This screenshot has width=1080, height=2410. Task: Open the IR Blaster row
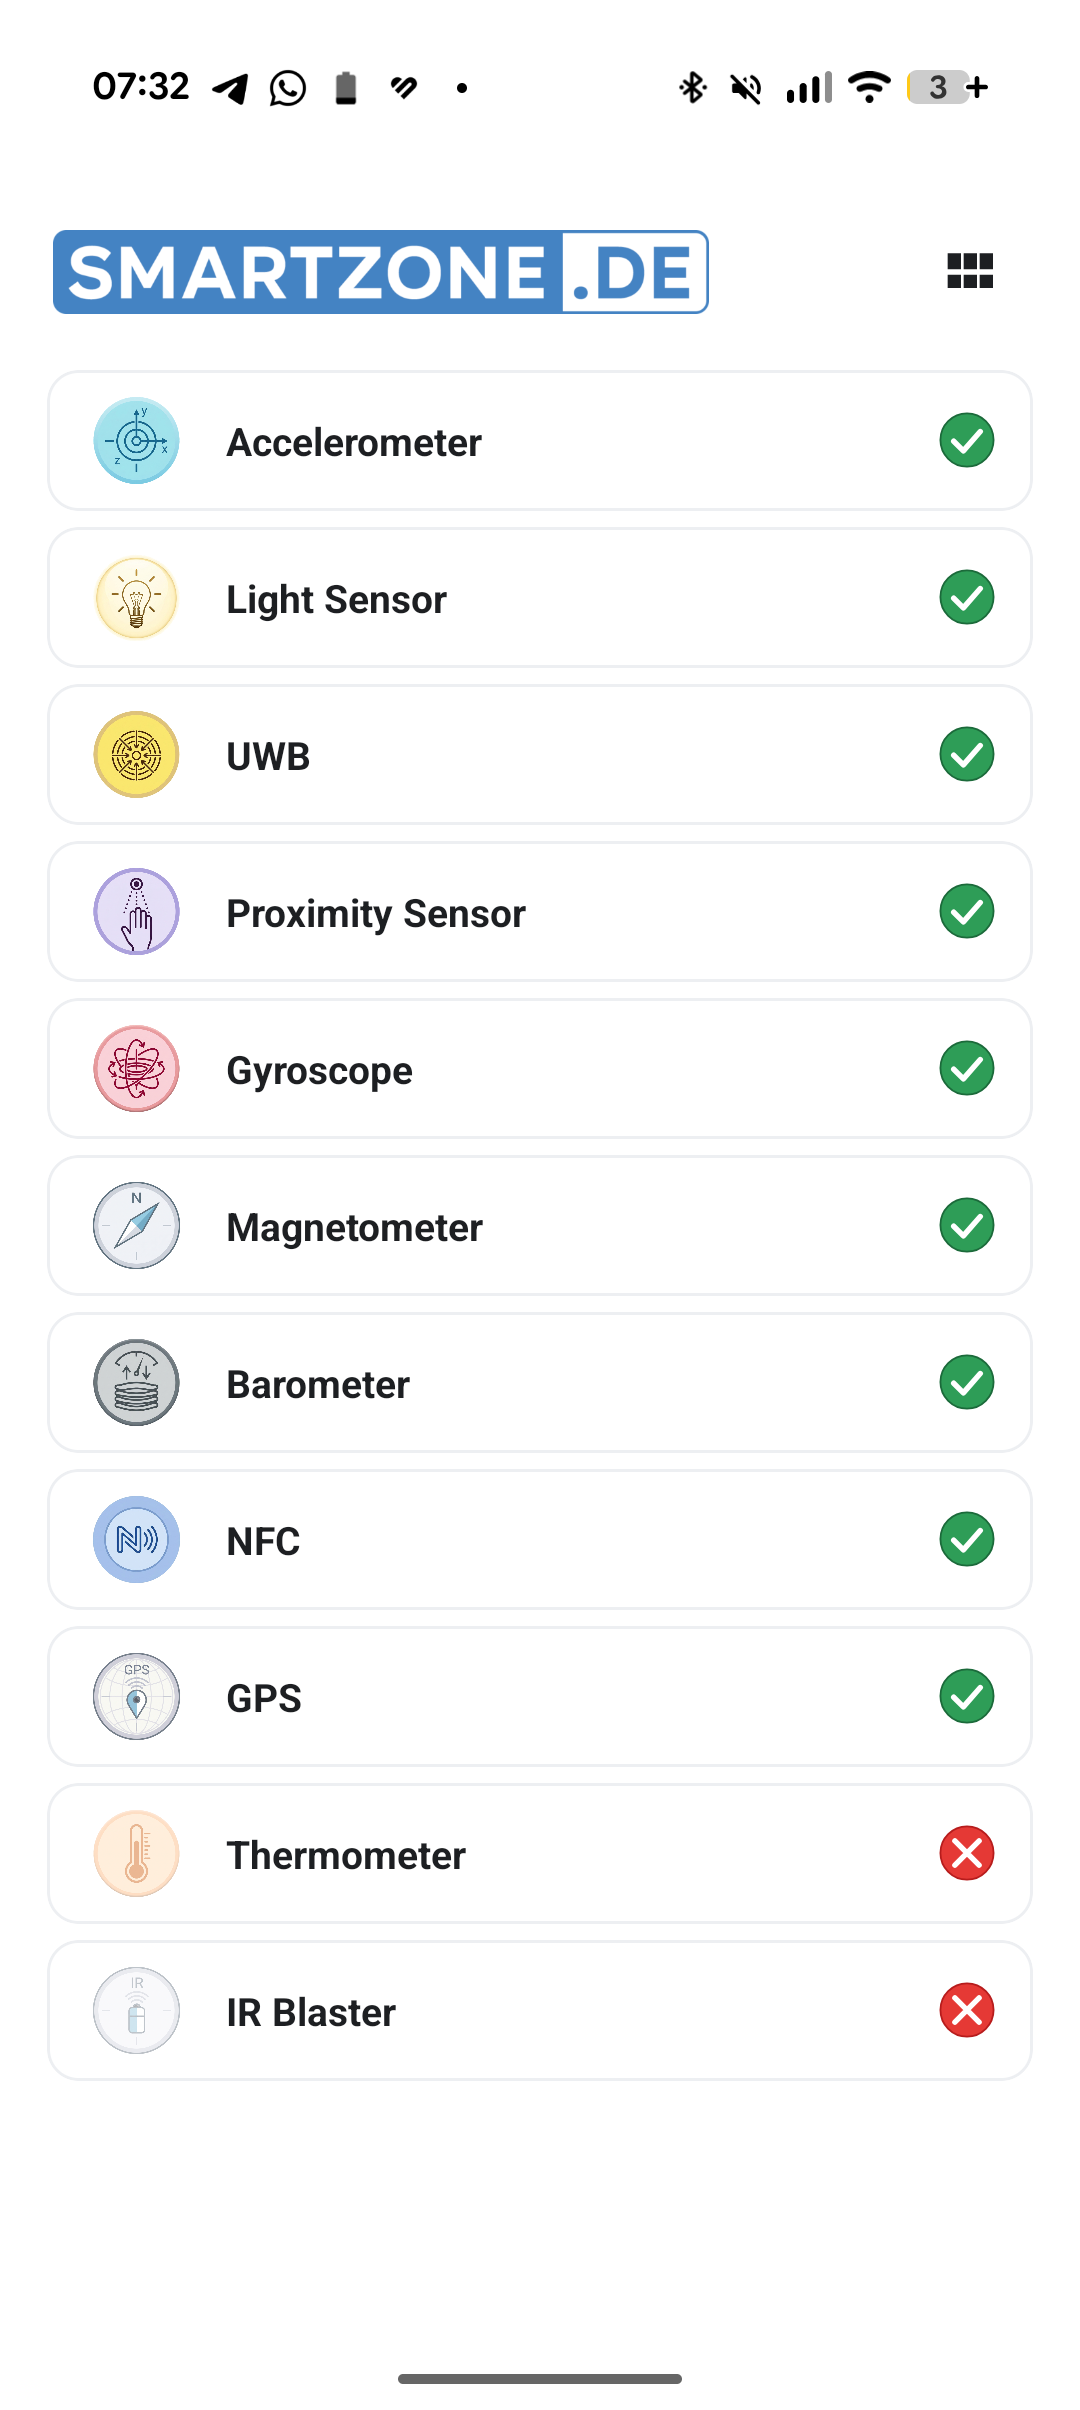coord(540,2011)
